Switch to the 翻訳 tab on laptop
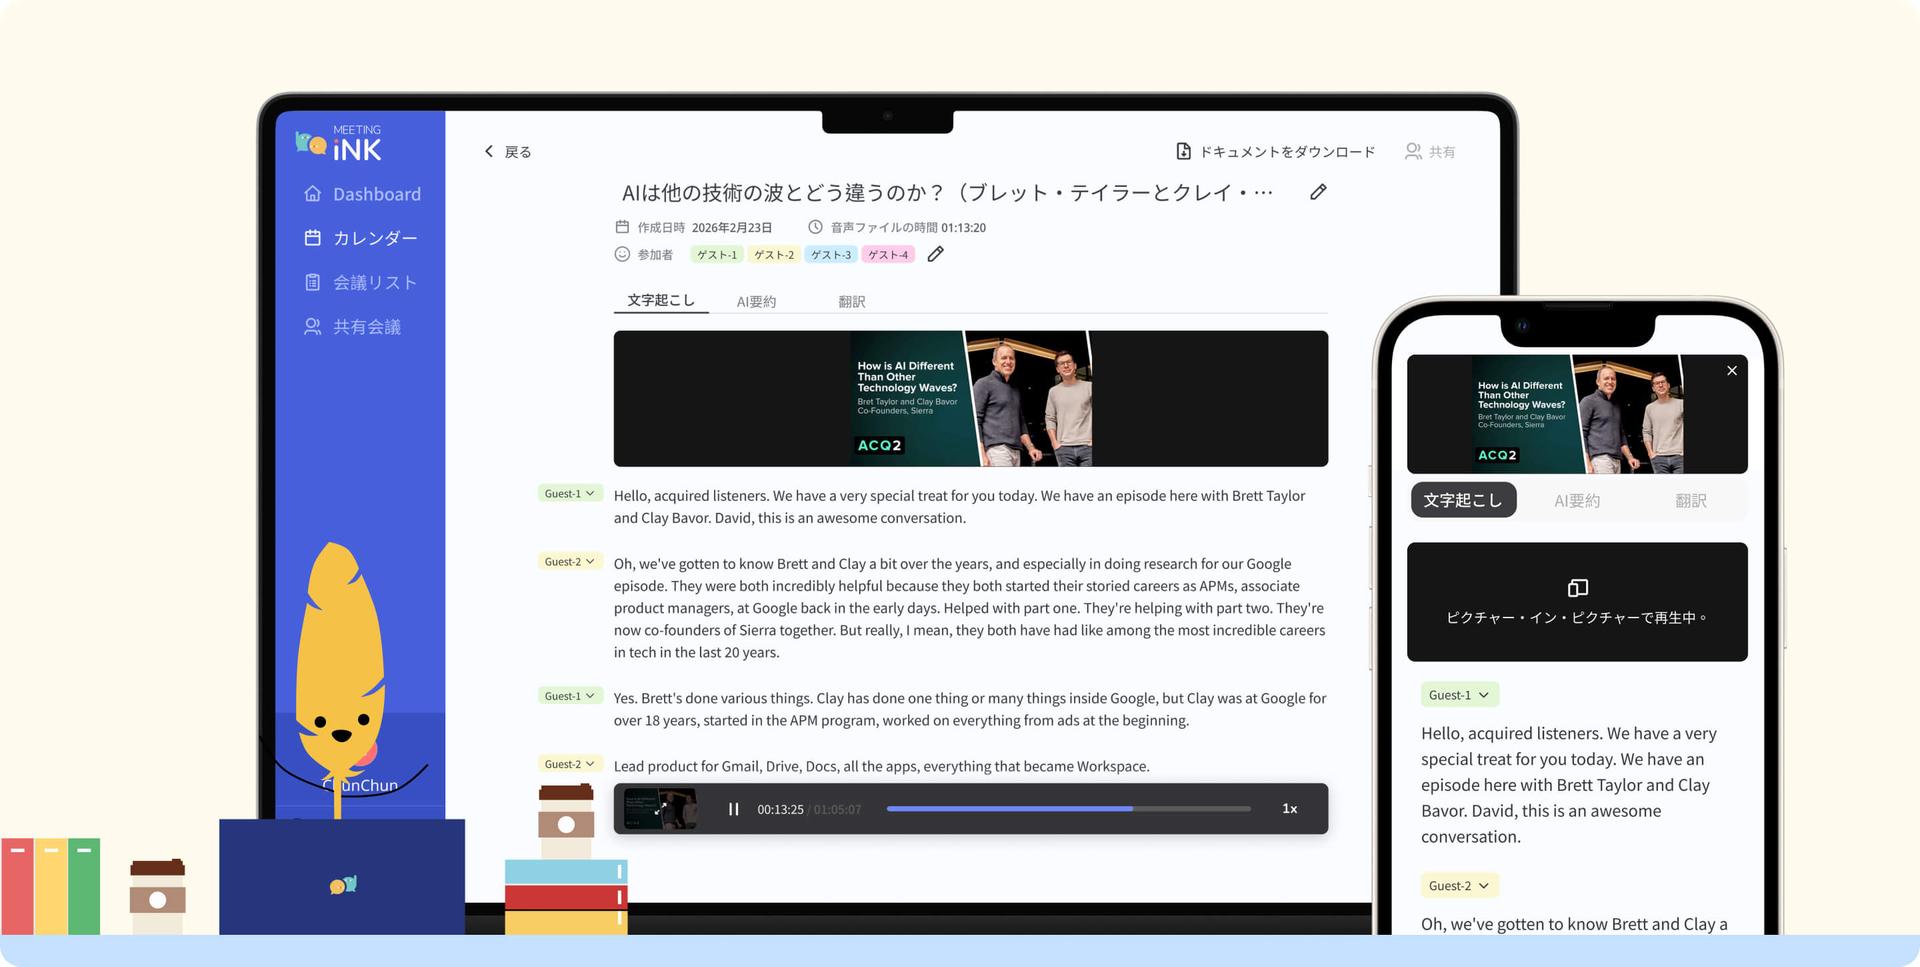The height and width of the screenshot is (967, 1920). 851,302
